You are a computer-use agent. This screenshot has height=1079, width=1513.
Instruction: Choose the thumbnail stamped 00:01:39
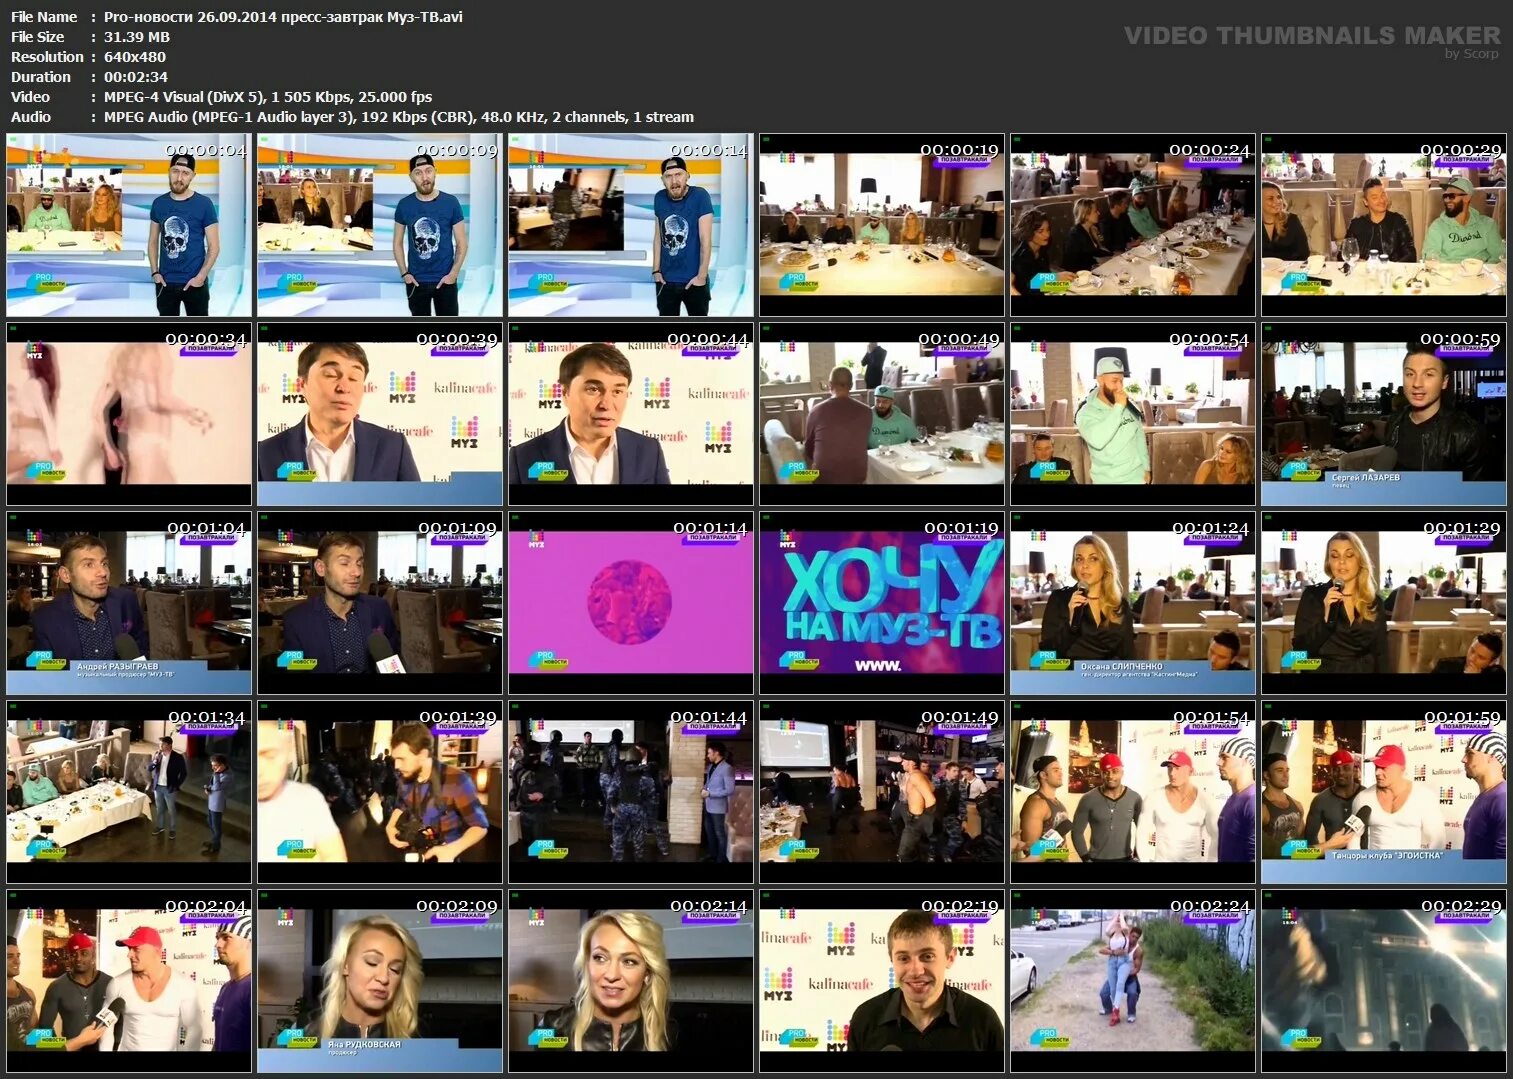coord(380,792)
